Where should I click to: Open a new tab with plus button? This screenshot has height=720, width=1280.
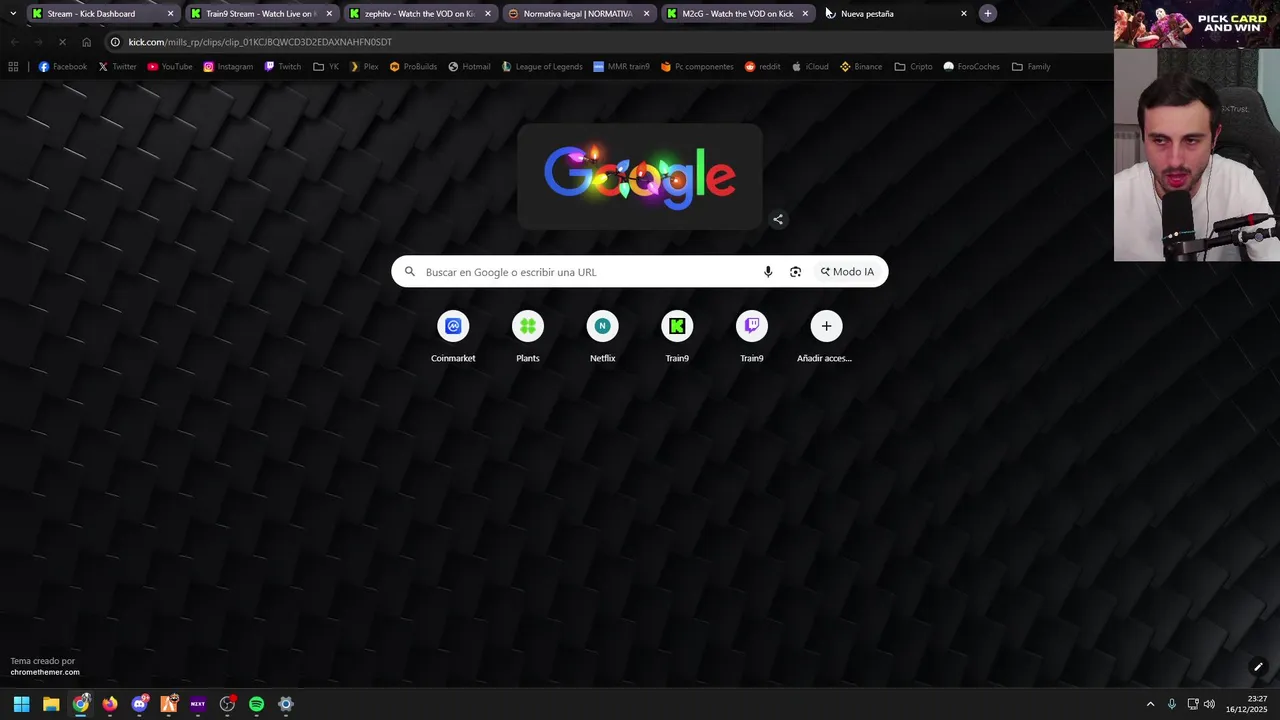click(x=987, y=14)
